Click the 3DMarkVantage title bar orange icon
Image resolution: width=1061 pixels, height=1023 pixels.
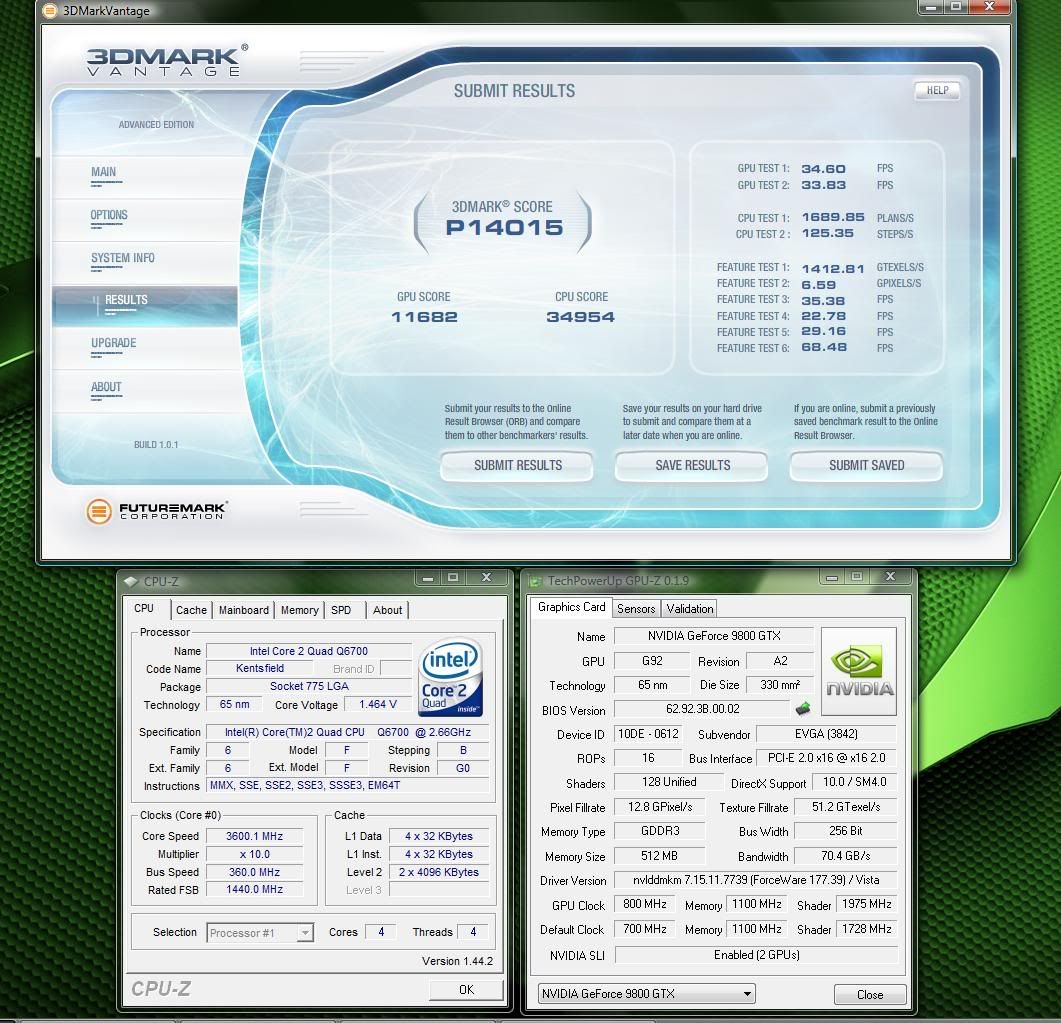[49, 10]
